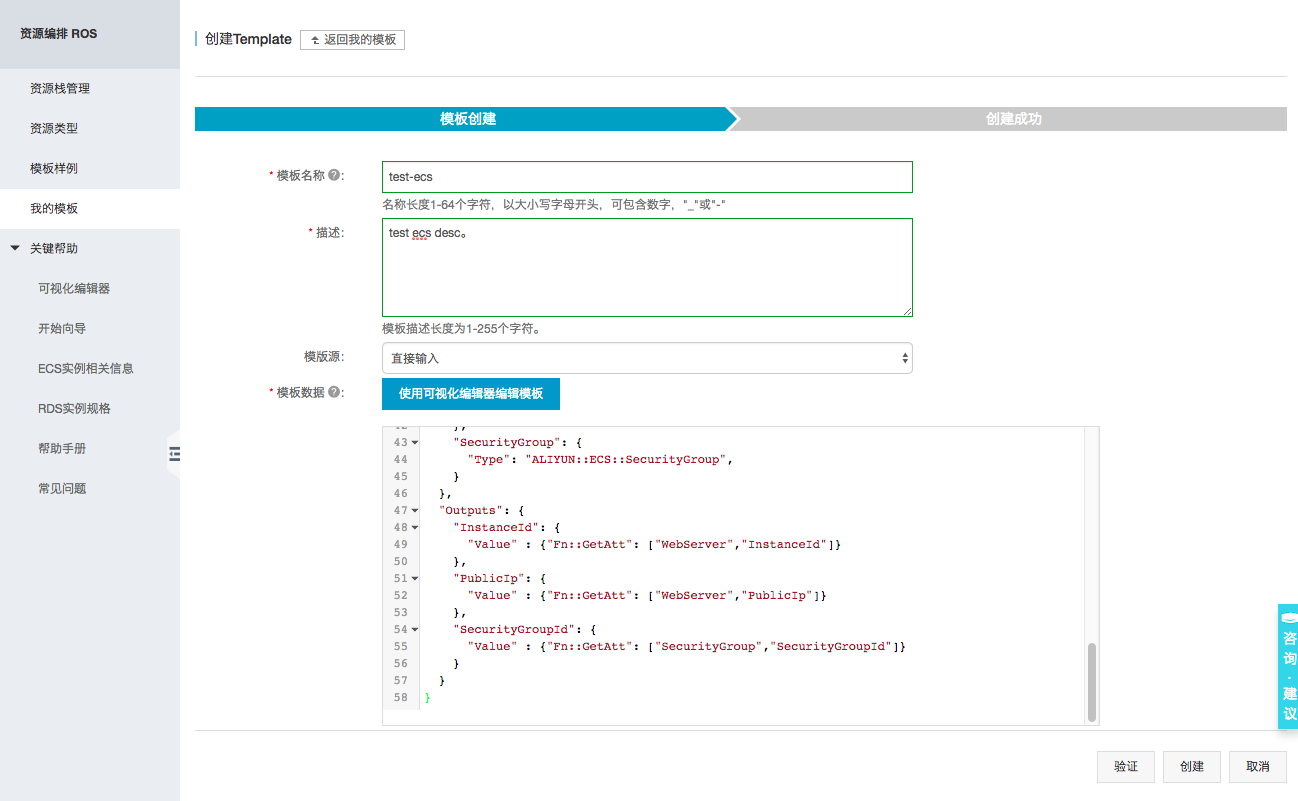Image resolution: width=1298 pixels, height=801 pixels.
Task: Open the 模版源 dropdown 直接输入
Action: tap(647, 358)
